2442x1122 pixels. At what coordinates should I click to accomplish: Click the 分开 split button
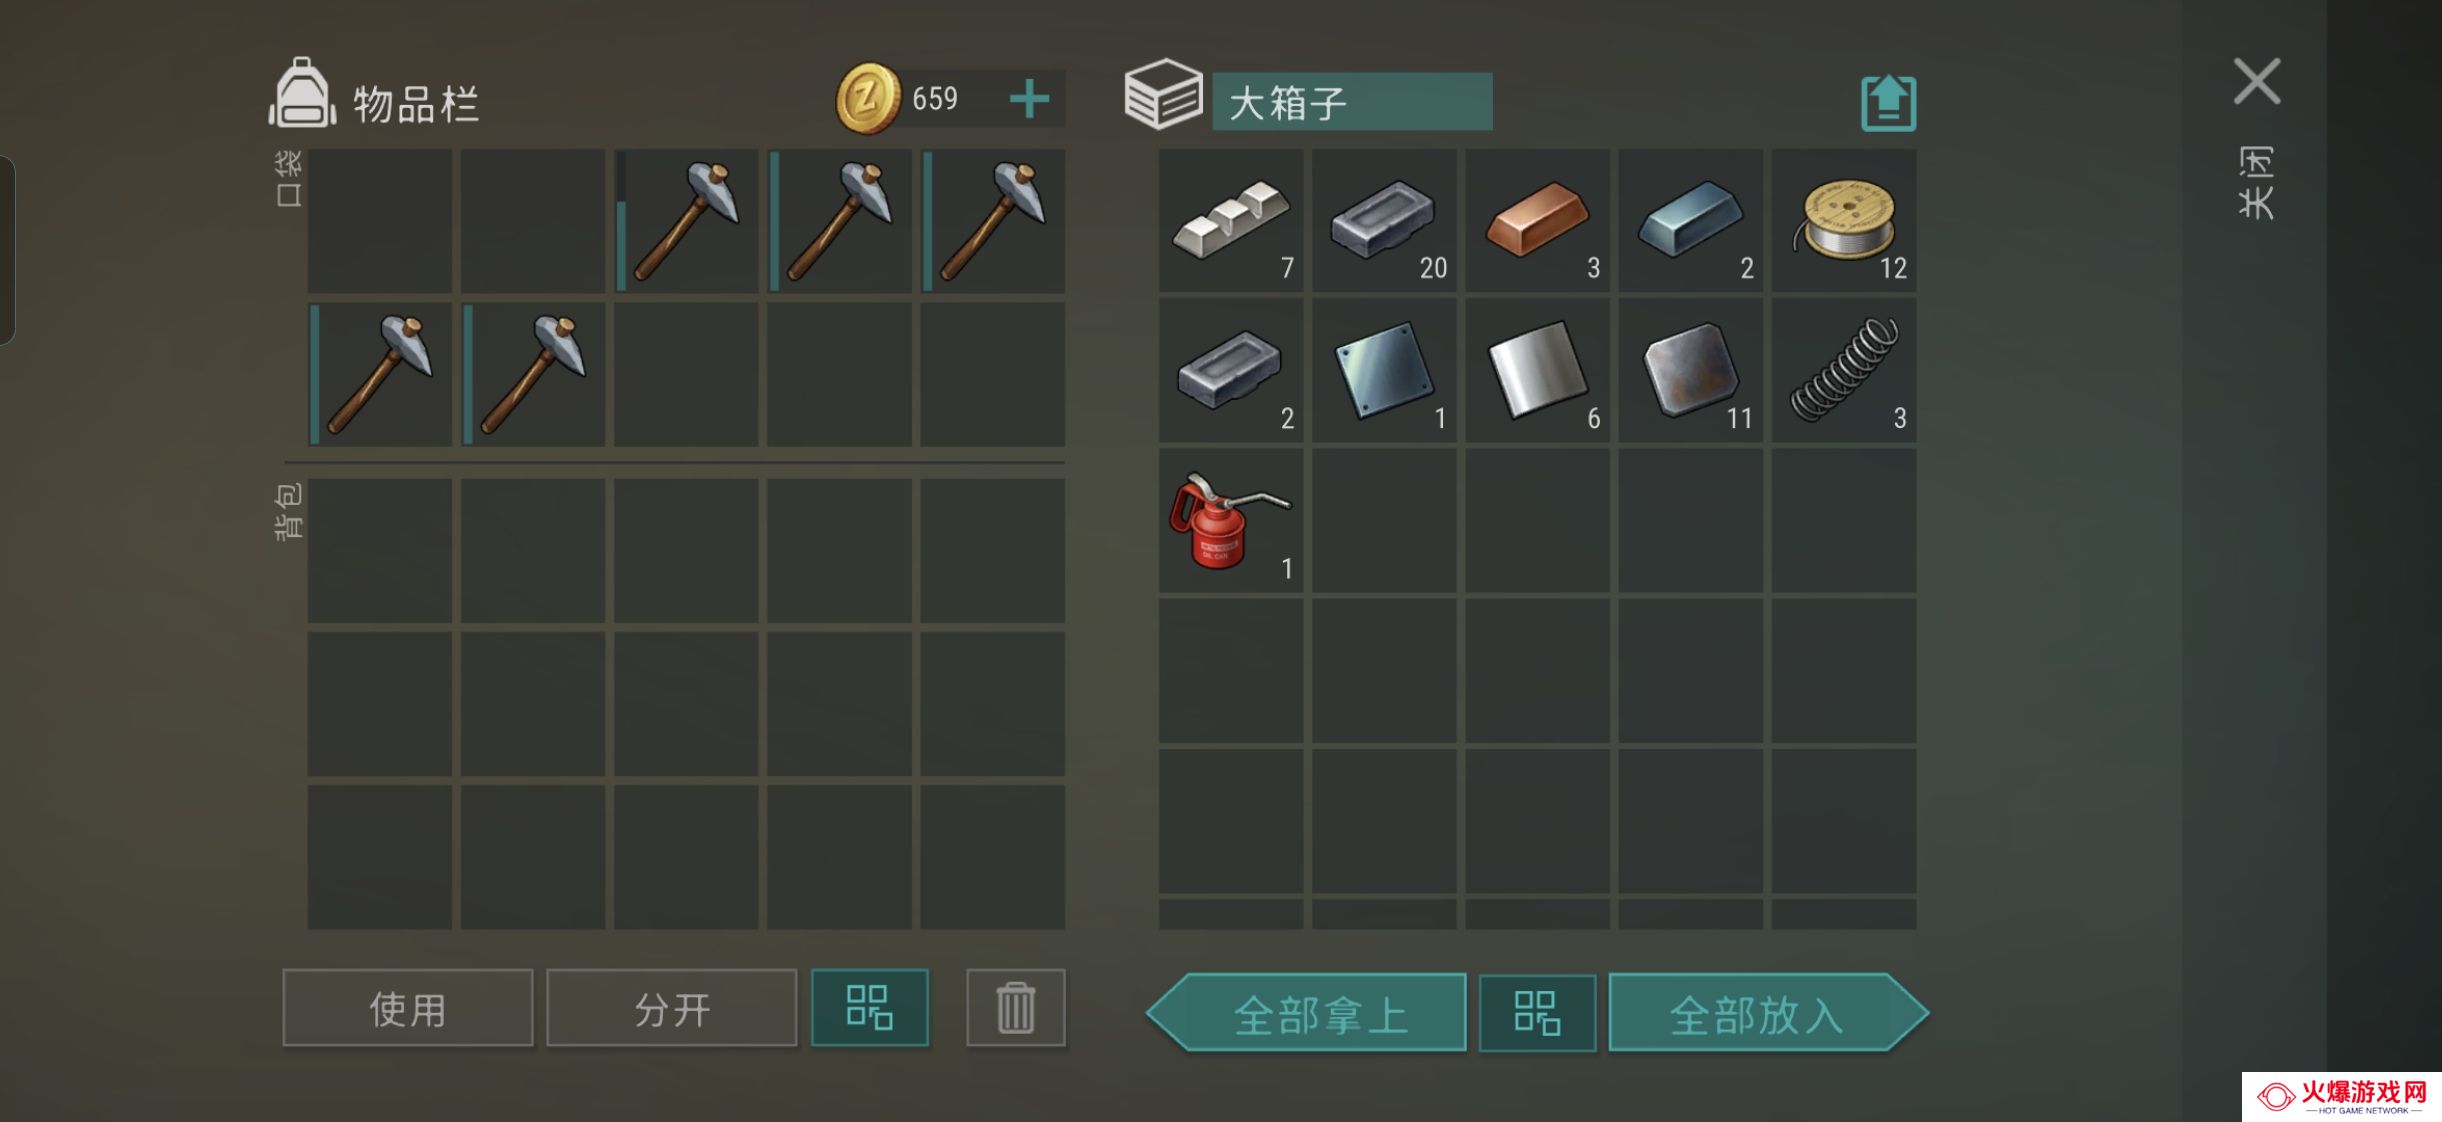click(672, 1007)
